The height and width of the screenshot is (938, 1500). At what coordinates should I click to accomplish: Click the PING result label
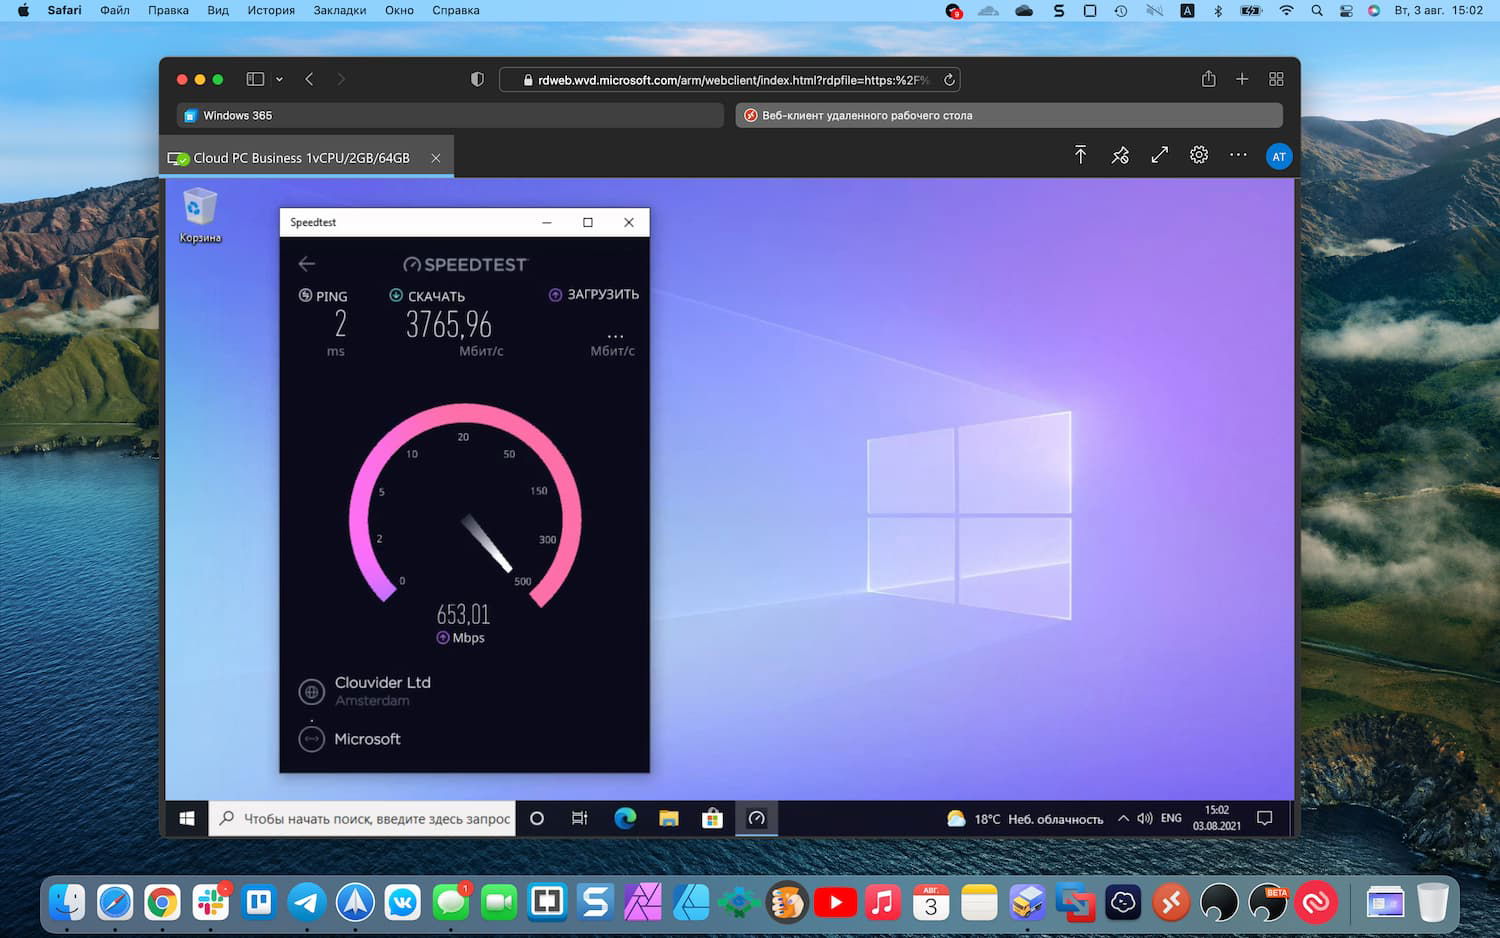click(x=332, y=296)
